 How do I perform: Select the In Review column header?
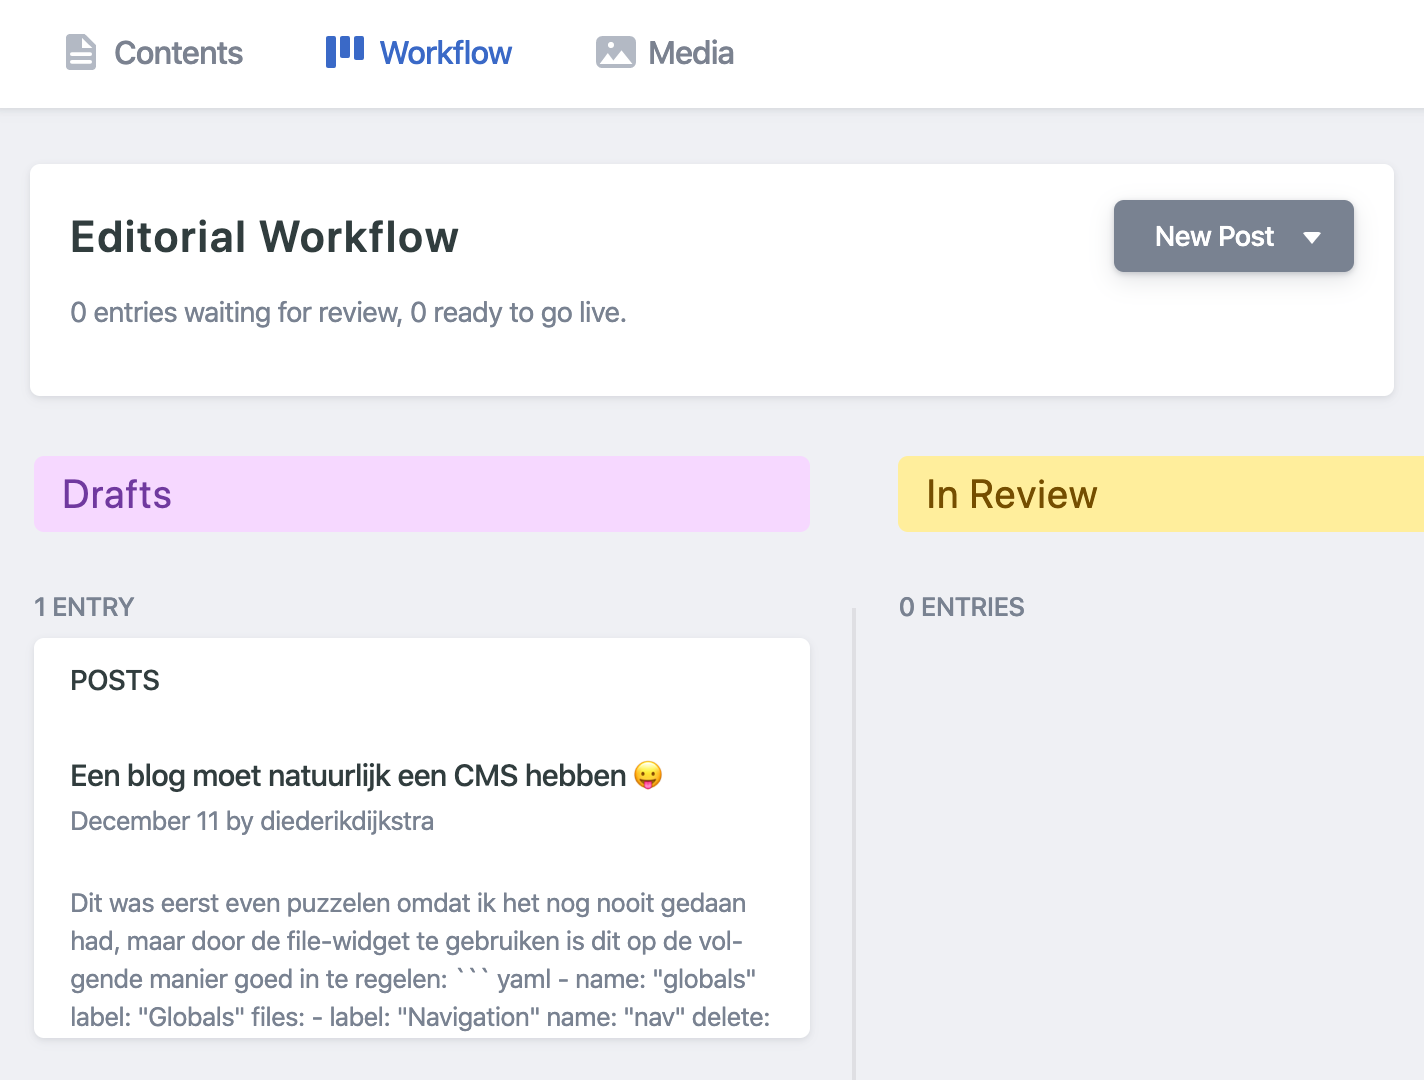coord(1161,494)
